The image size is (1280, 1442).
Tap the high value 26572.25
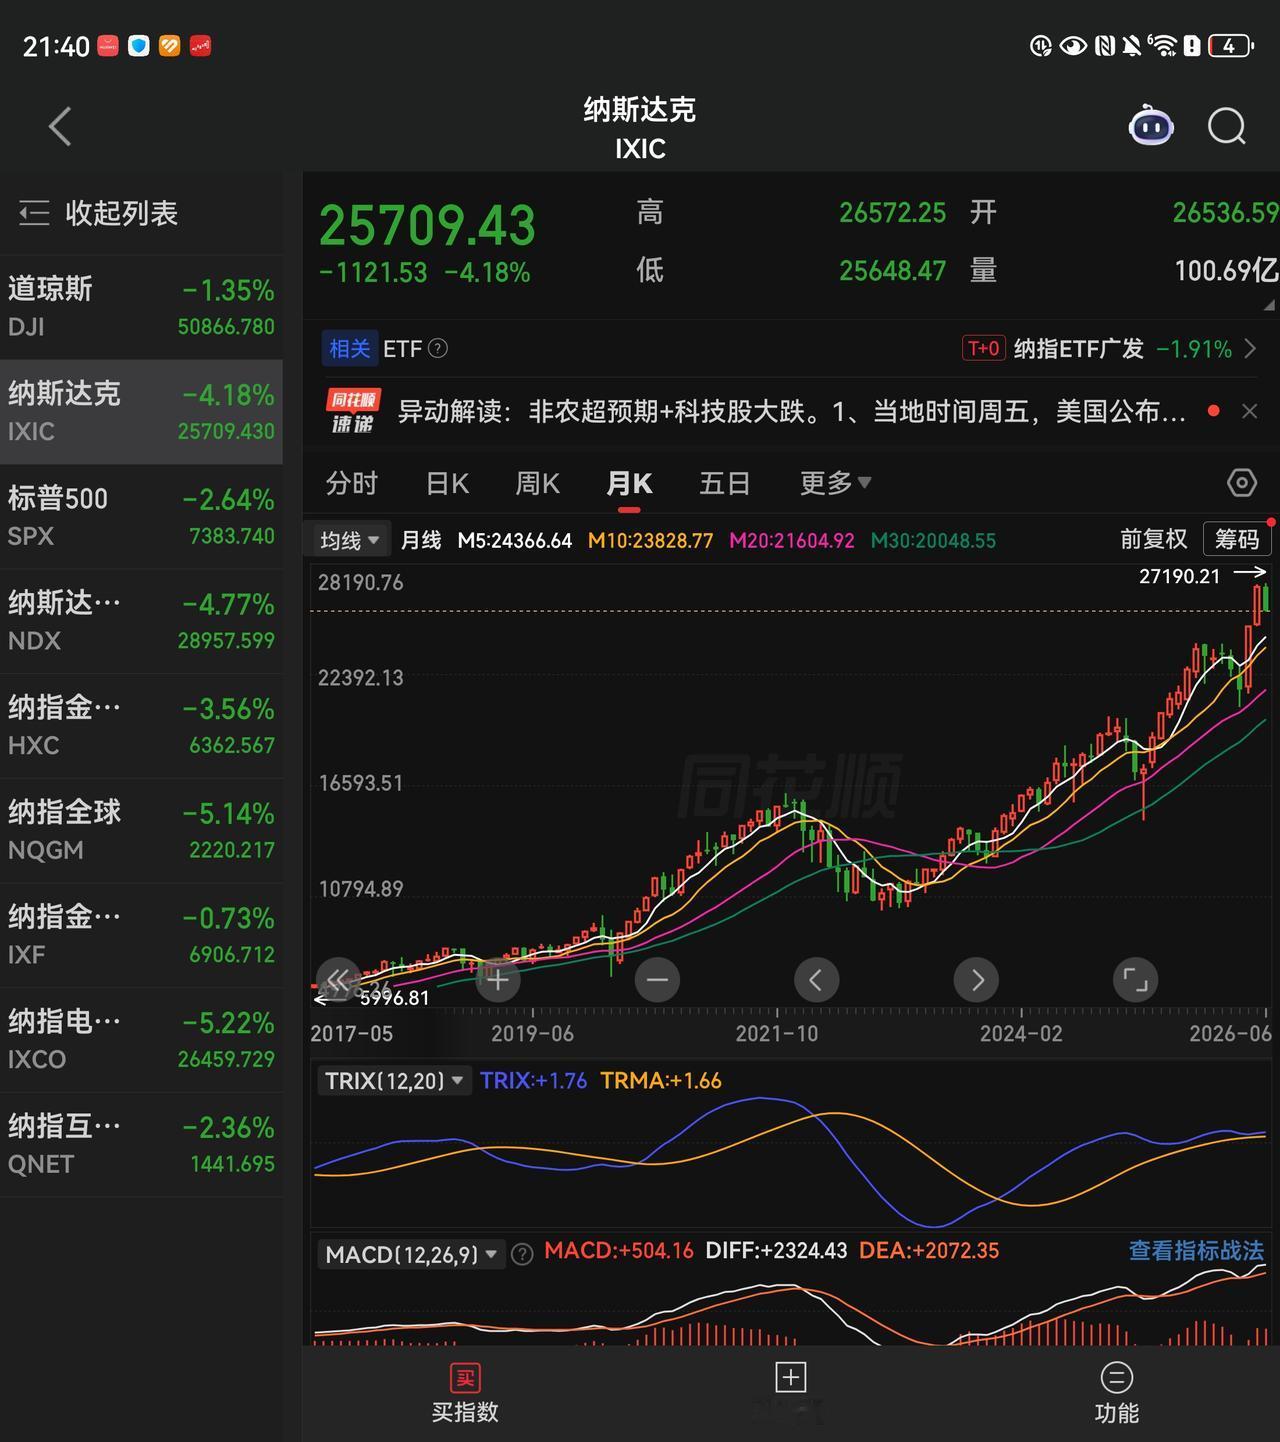coord(892,213)
